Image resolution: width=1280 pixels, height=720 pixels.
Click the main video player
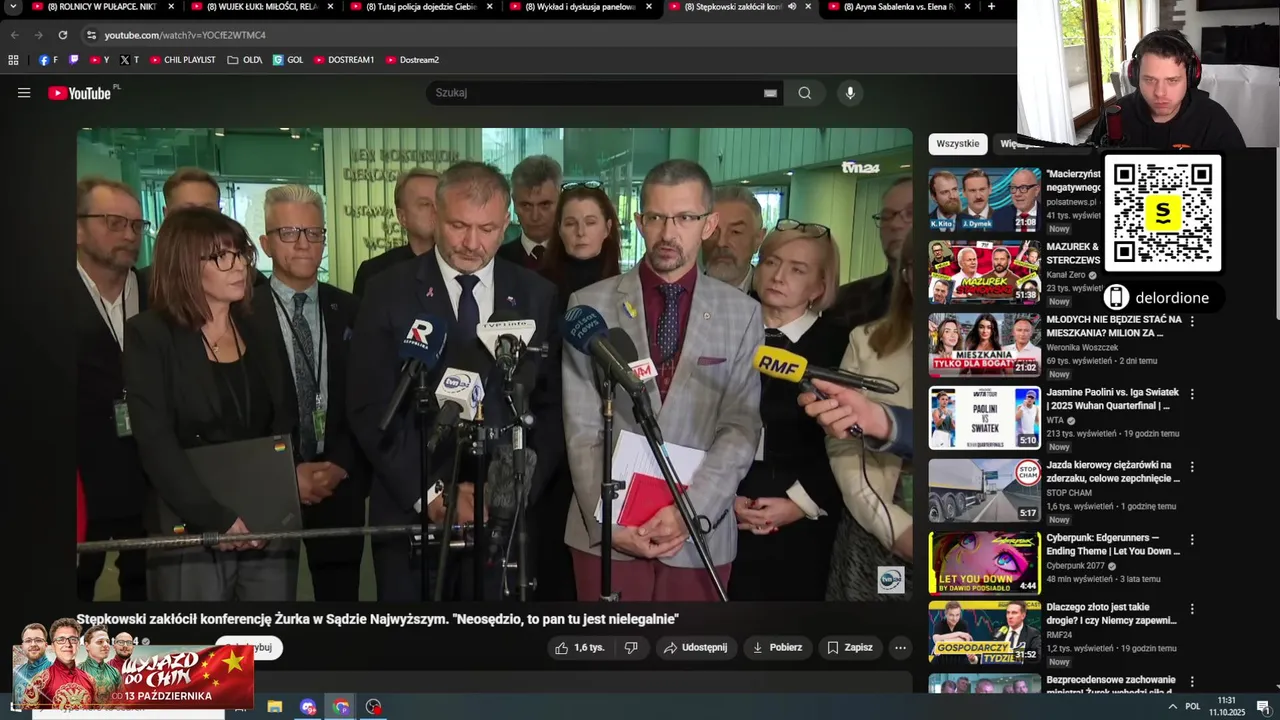tap(495, 364)
